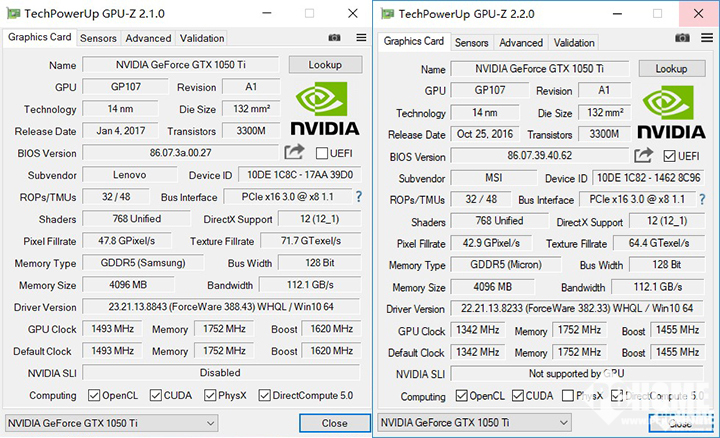Viewport: 720px width, 438px height.
Task: Toggle OpenCL checkbox in GPU-Z 2.2.0
Action: coord(461,396)
